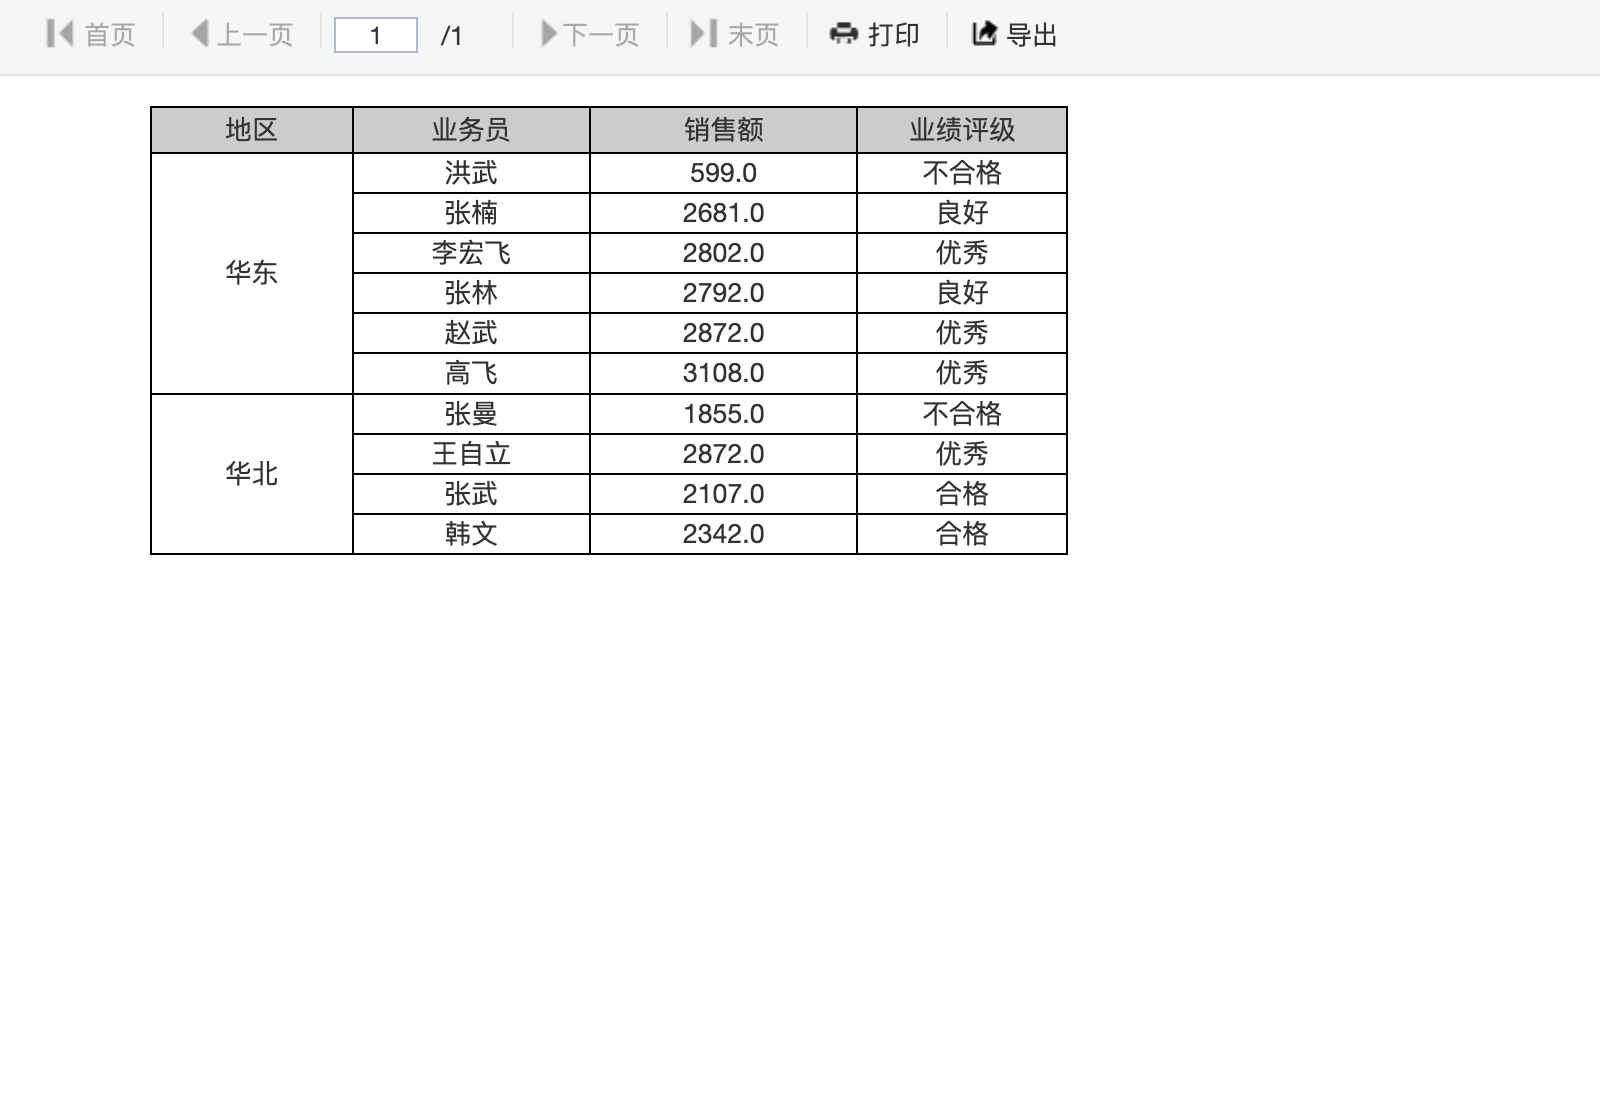Screen dimensions: 1600x1094
Task: Click 韩文's rating 合格
Action: click(962, 534)
